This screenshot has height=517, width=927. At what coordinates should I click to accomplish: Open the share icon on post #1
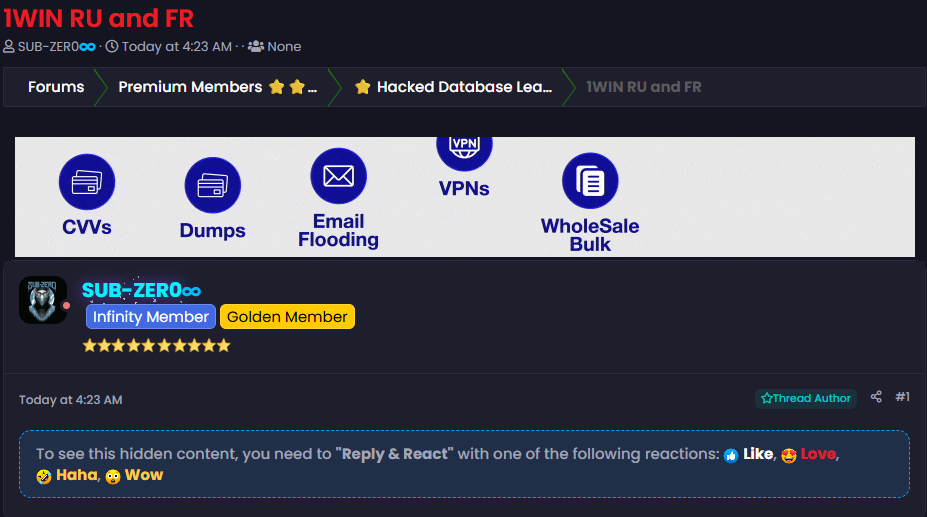tap(876, 397)
